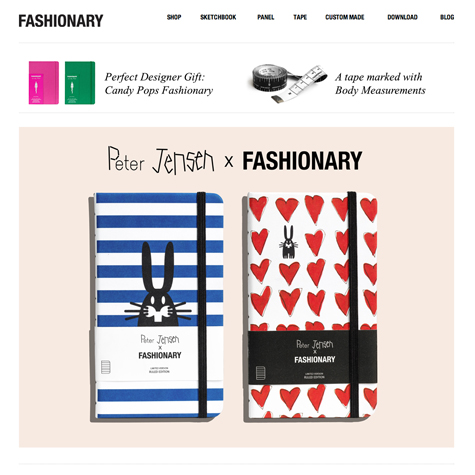Viewport: 475px width, 475px height.
Task: Click the large FASHIONARY text in banner
Action: coord(302,161)
